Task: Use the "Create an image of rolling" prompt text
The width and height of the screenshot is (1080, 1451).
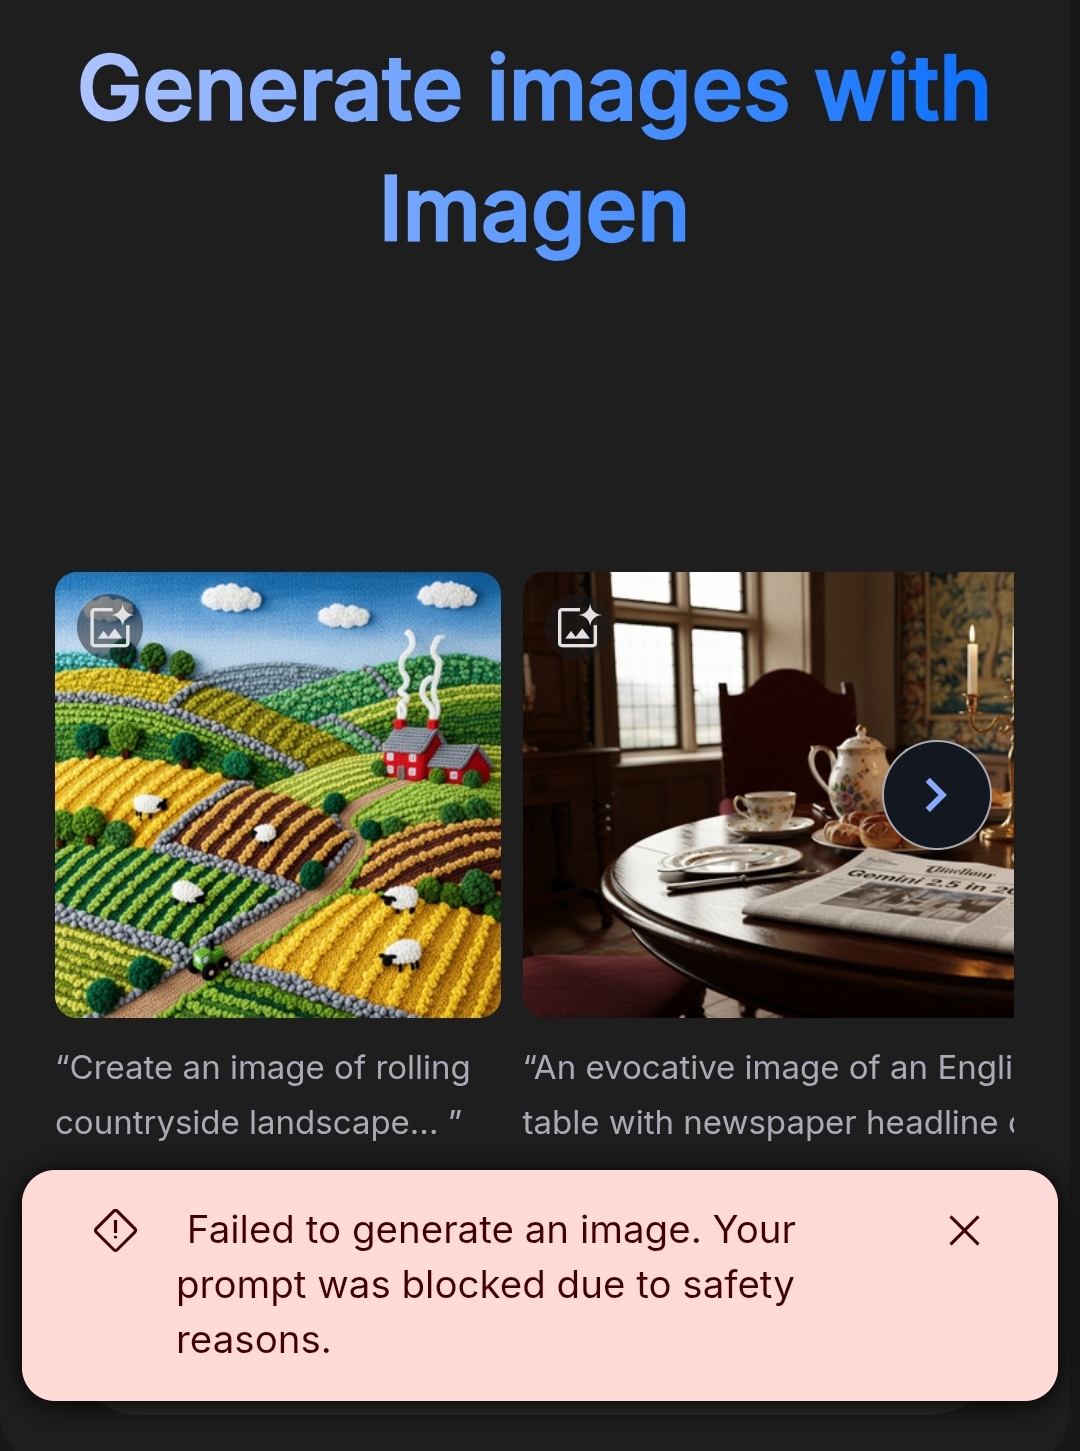Action: [x=264, y=1068]
